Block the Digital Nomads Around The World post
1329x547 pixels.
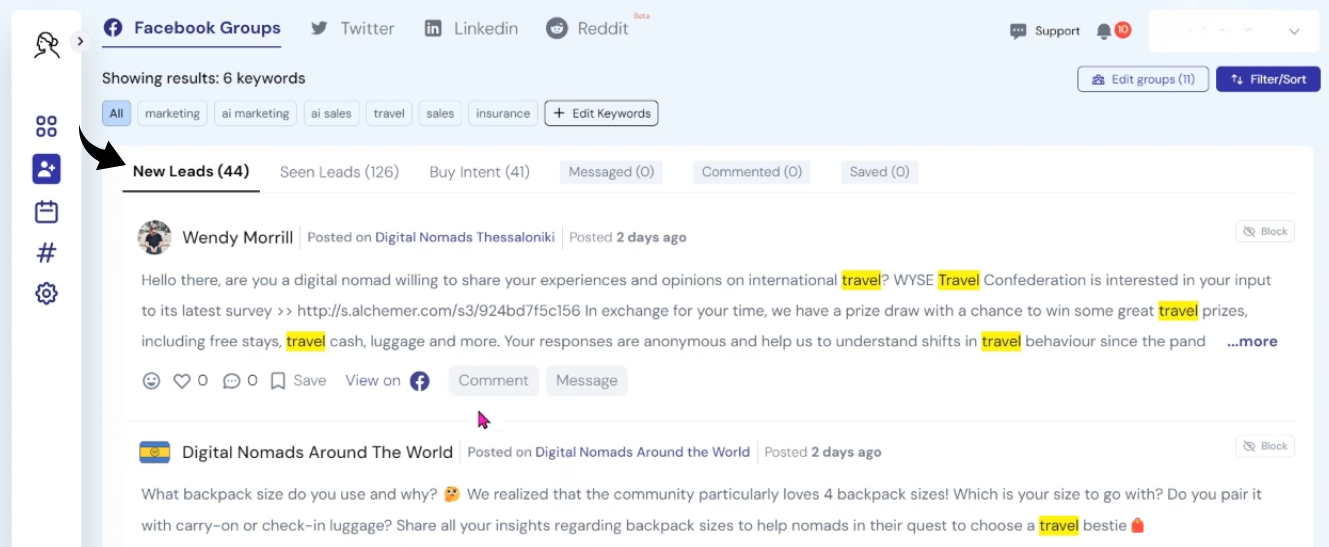(x=1265, y=446)
